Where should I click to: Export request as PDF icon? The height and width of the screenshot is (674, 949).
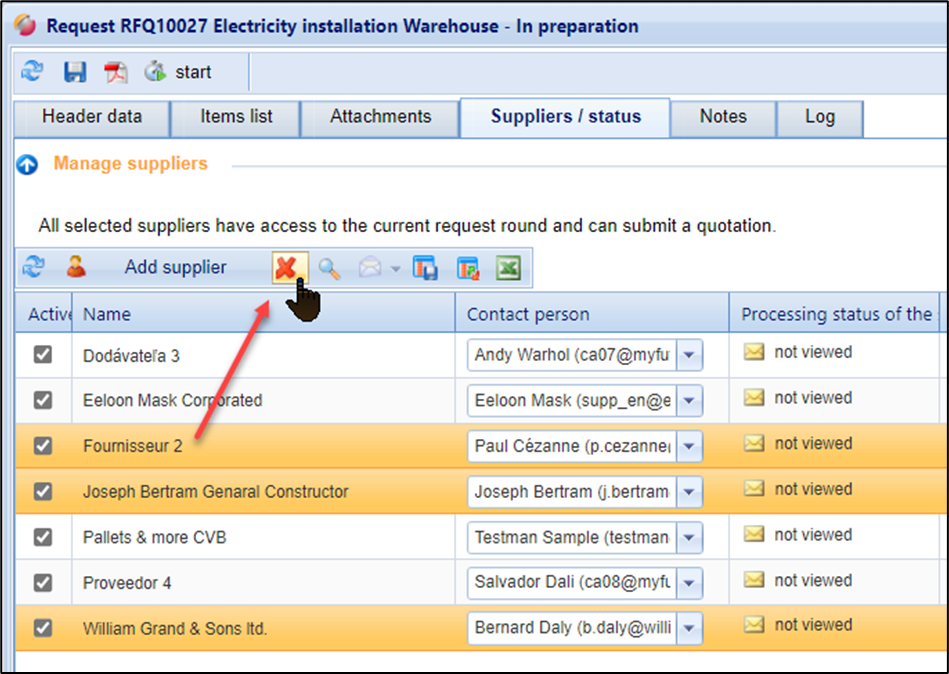click(x=116, y=72)
